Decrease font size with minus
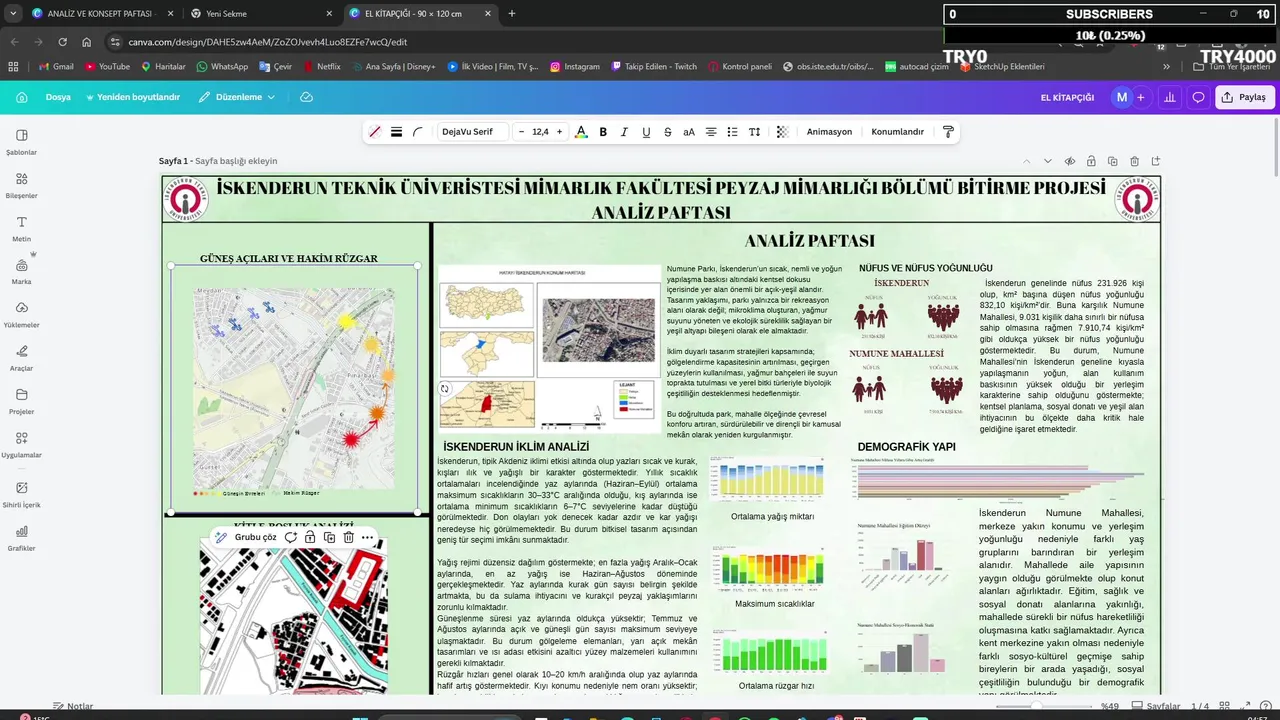The height and width of the screenshot is (720, 1280). [521, 132]
